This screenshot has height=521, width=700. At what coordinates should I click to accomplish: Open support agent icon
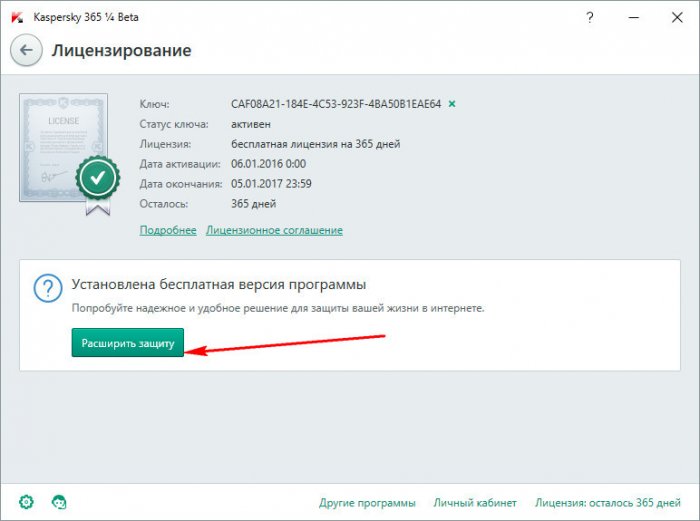pyautogui.click(x=59, y=502)
